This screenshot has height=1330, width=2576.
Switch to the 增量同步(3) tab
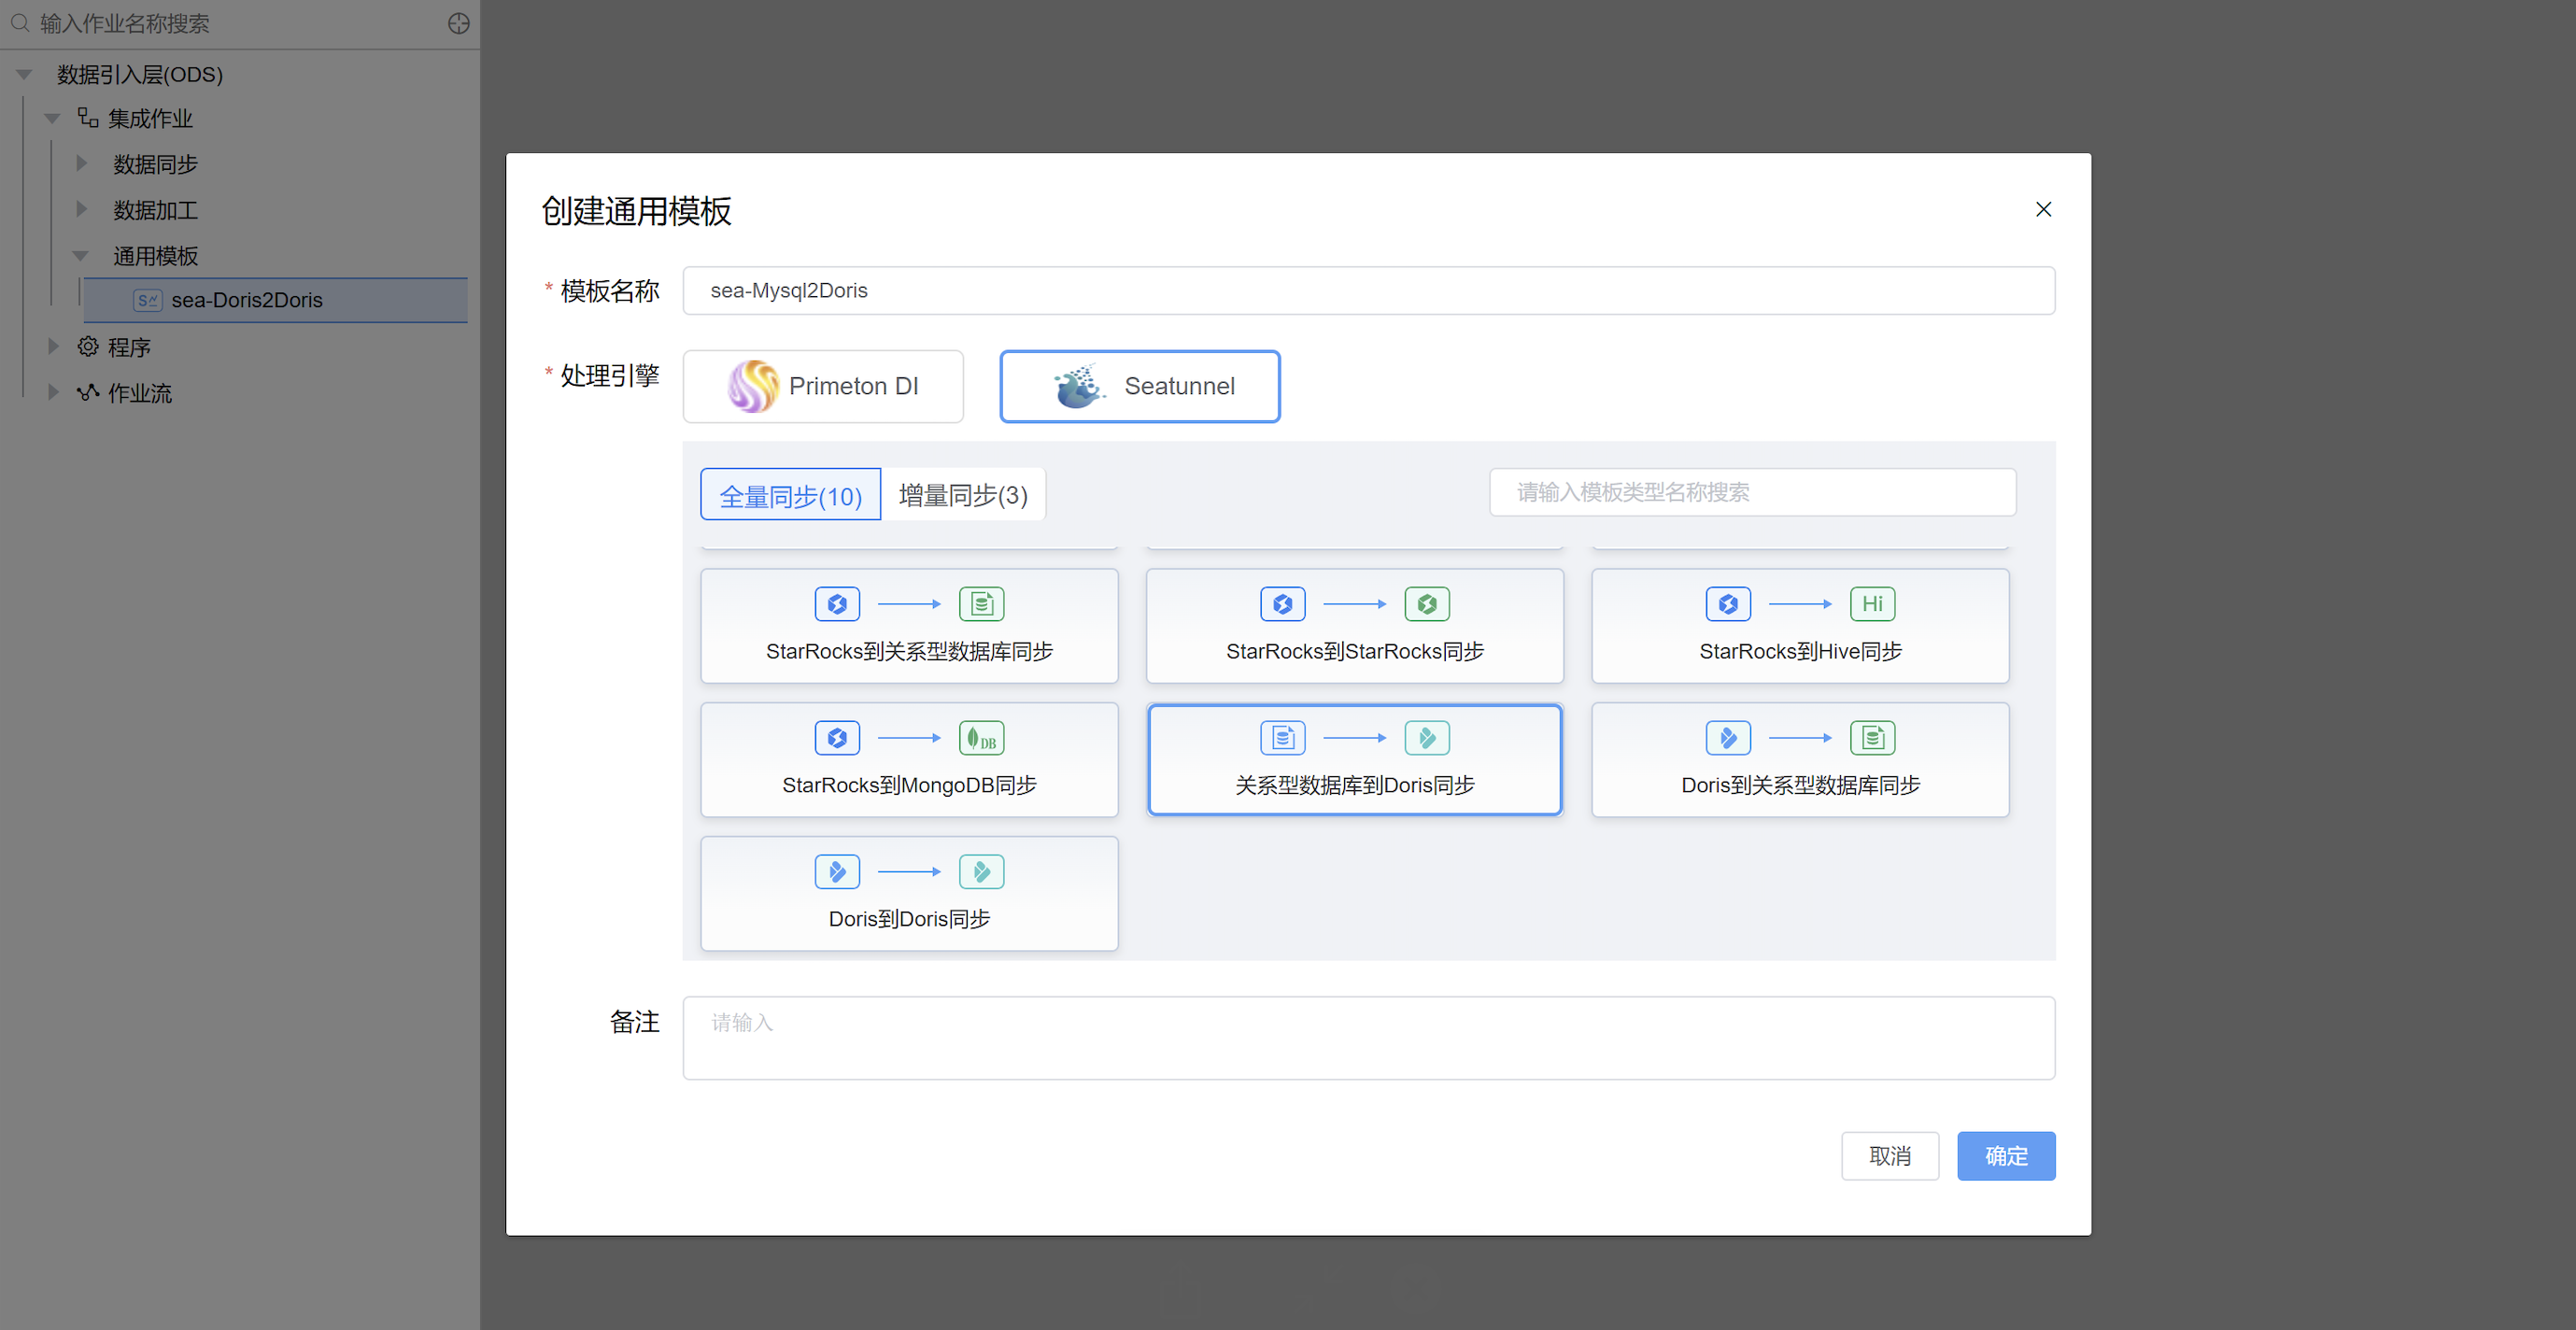point(962,495)
